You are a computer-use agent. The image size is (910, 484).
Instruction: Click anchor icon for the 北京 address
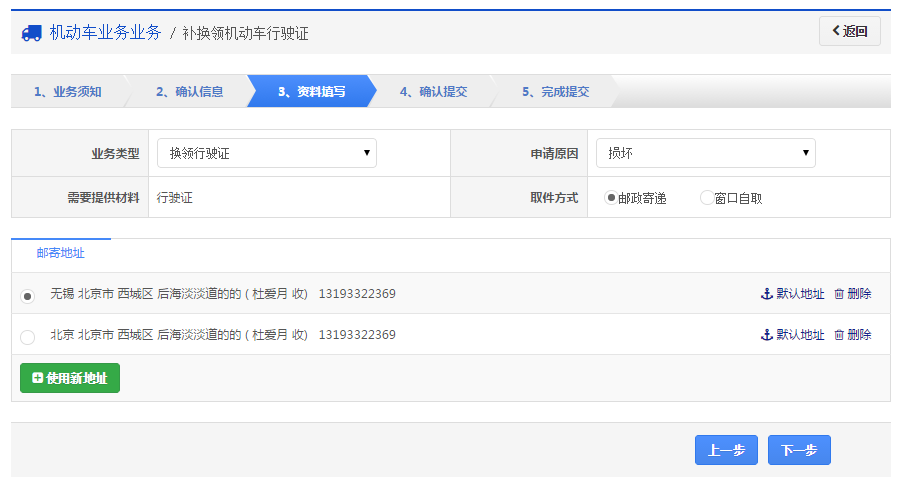coord(767,335)
